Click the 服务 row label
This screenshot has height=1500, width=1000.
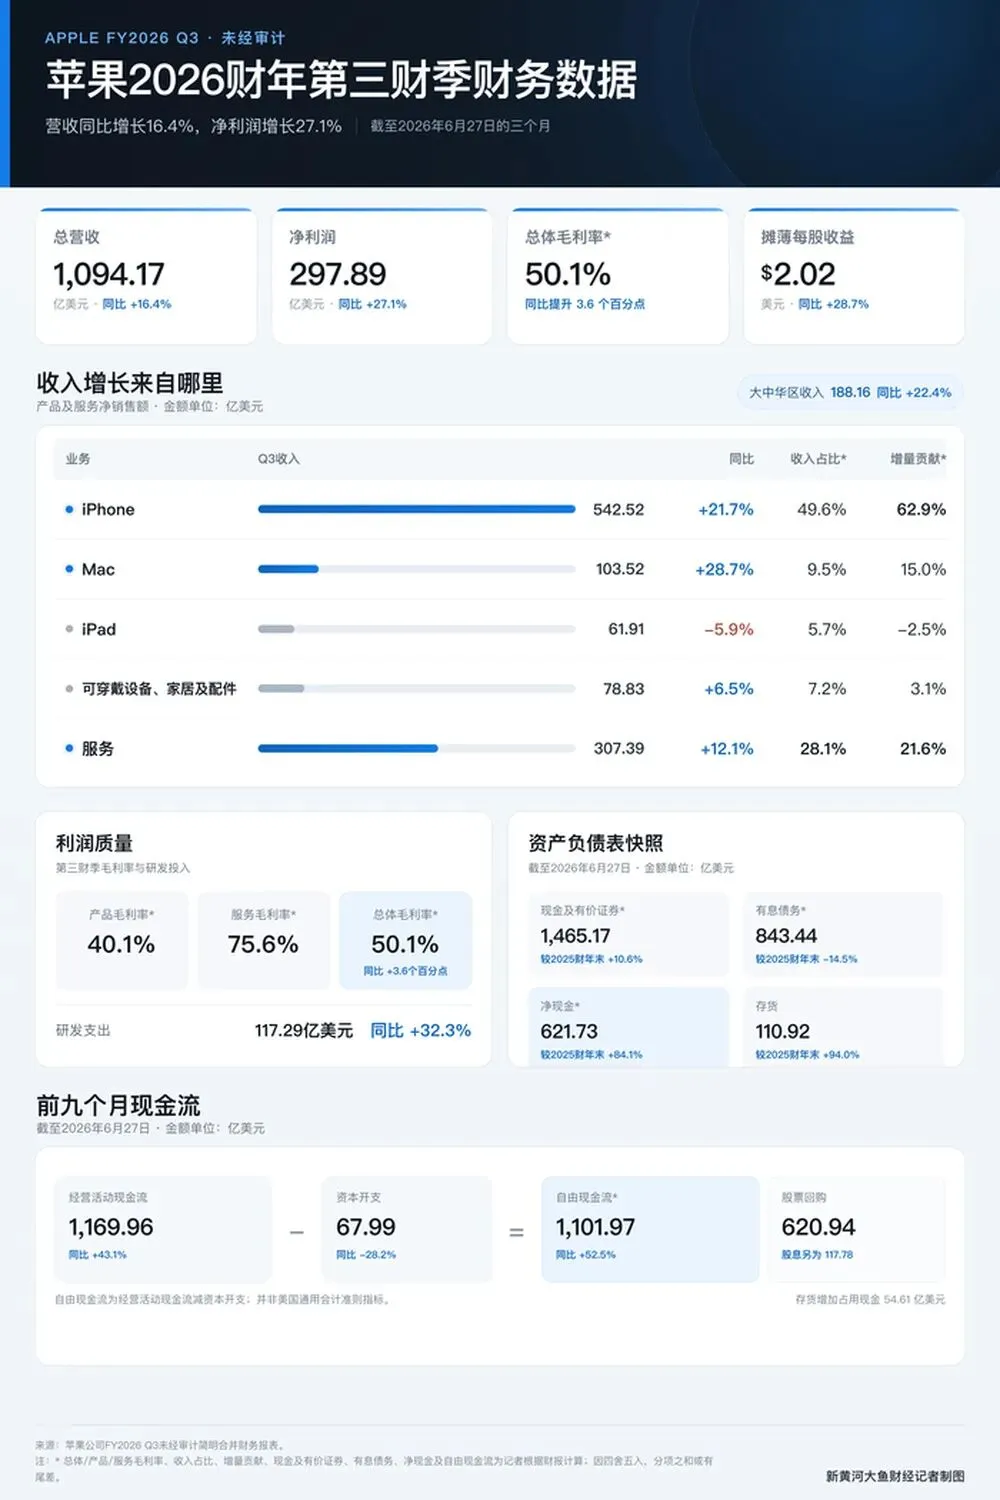[98, 748]
